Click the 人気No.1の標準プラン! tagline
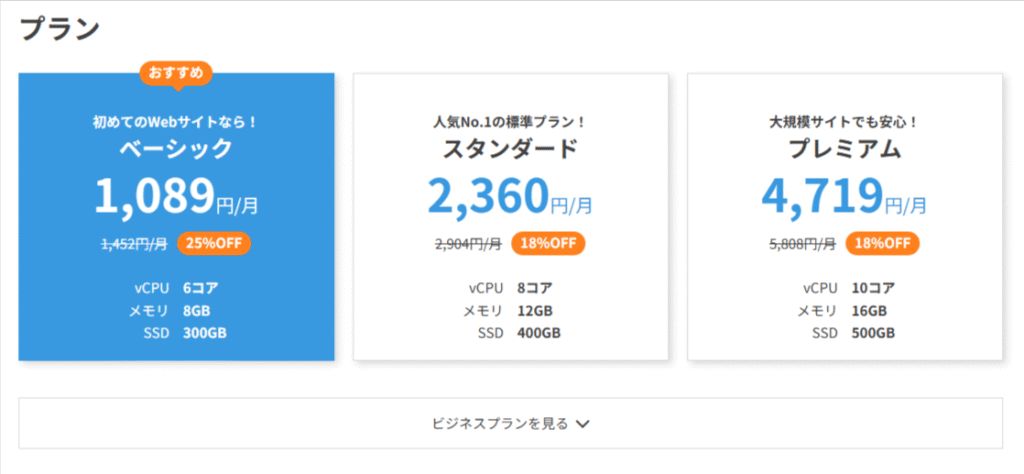 510,122
